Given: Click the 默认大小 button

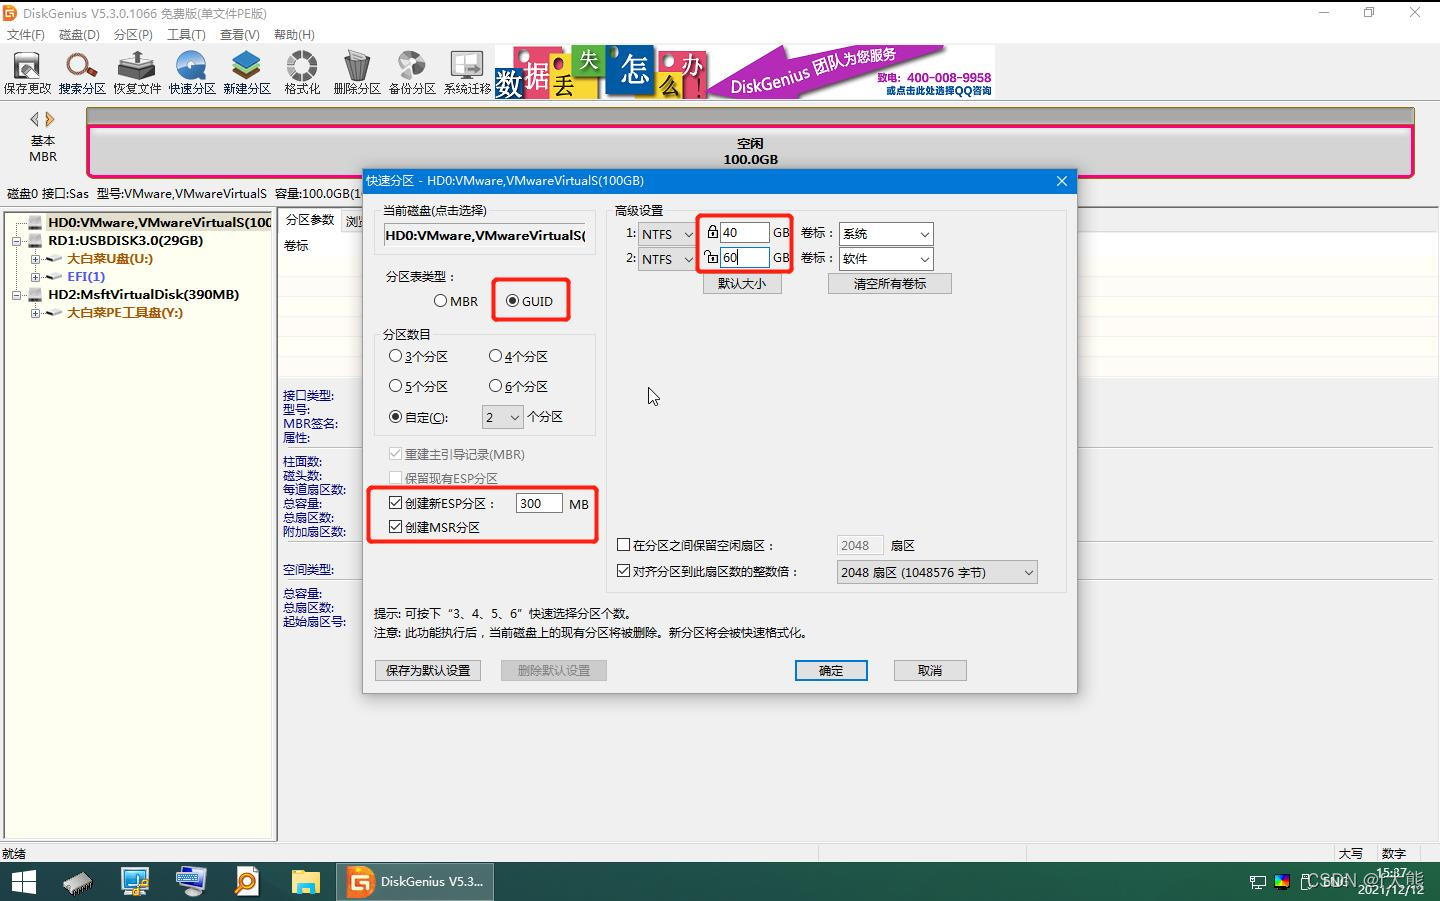Looking at the screenshot, I should click(x=742, y=283).
